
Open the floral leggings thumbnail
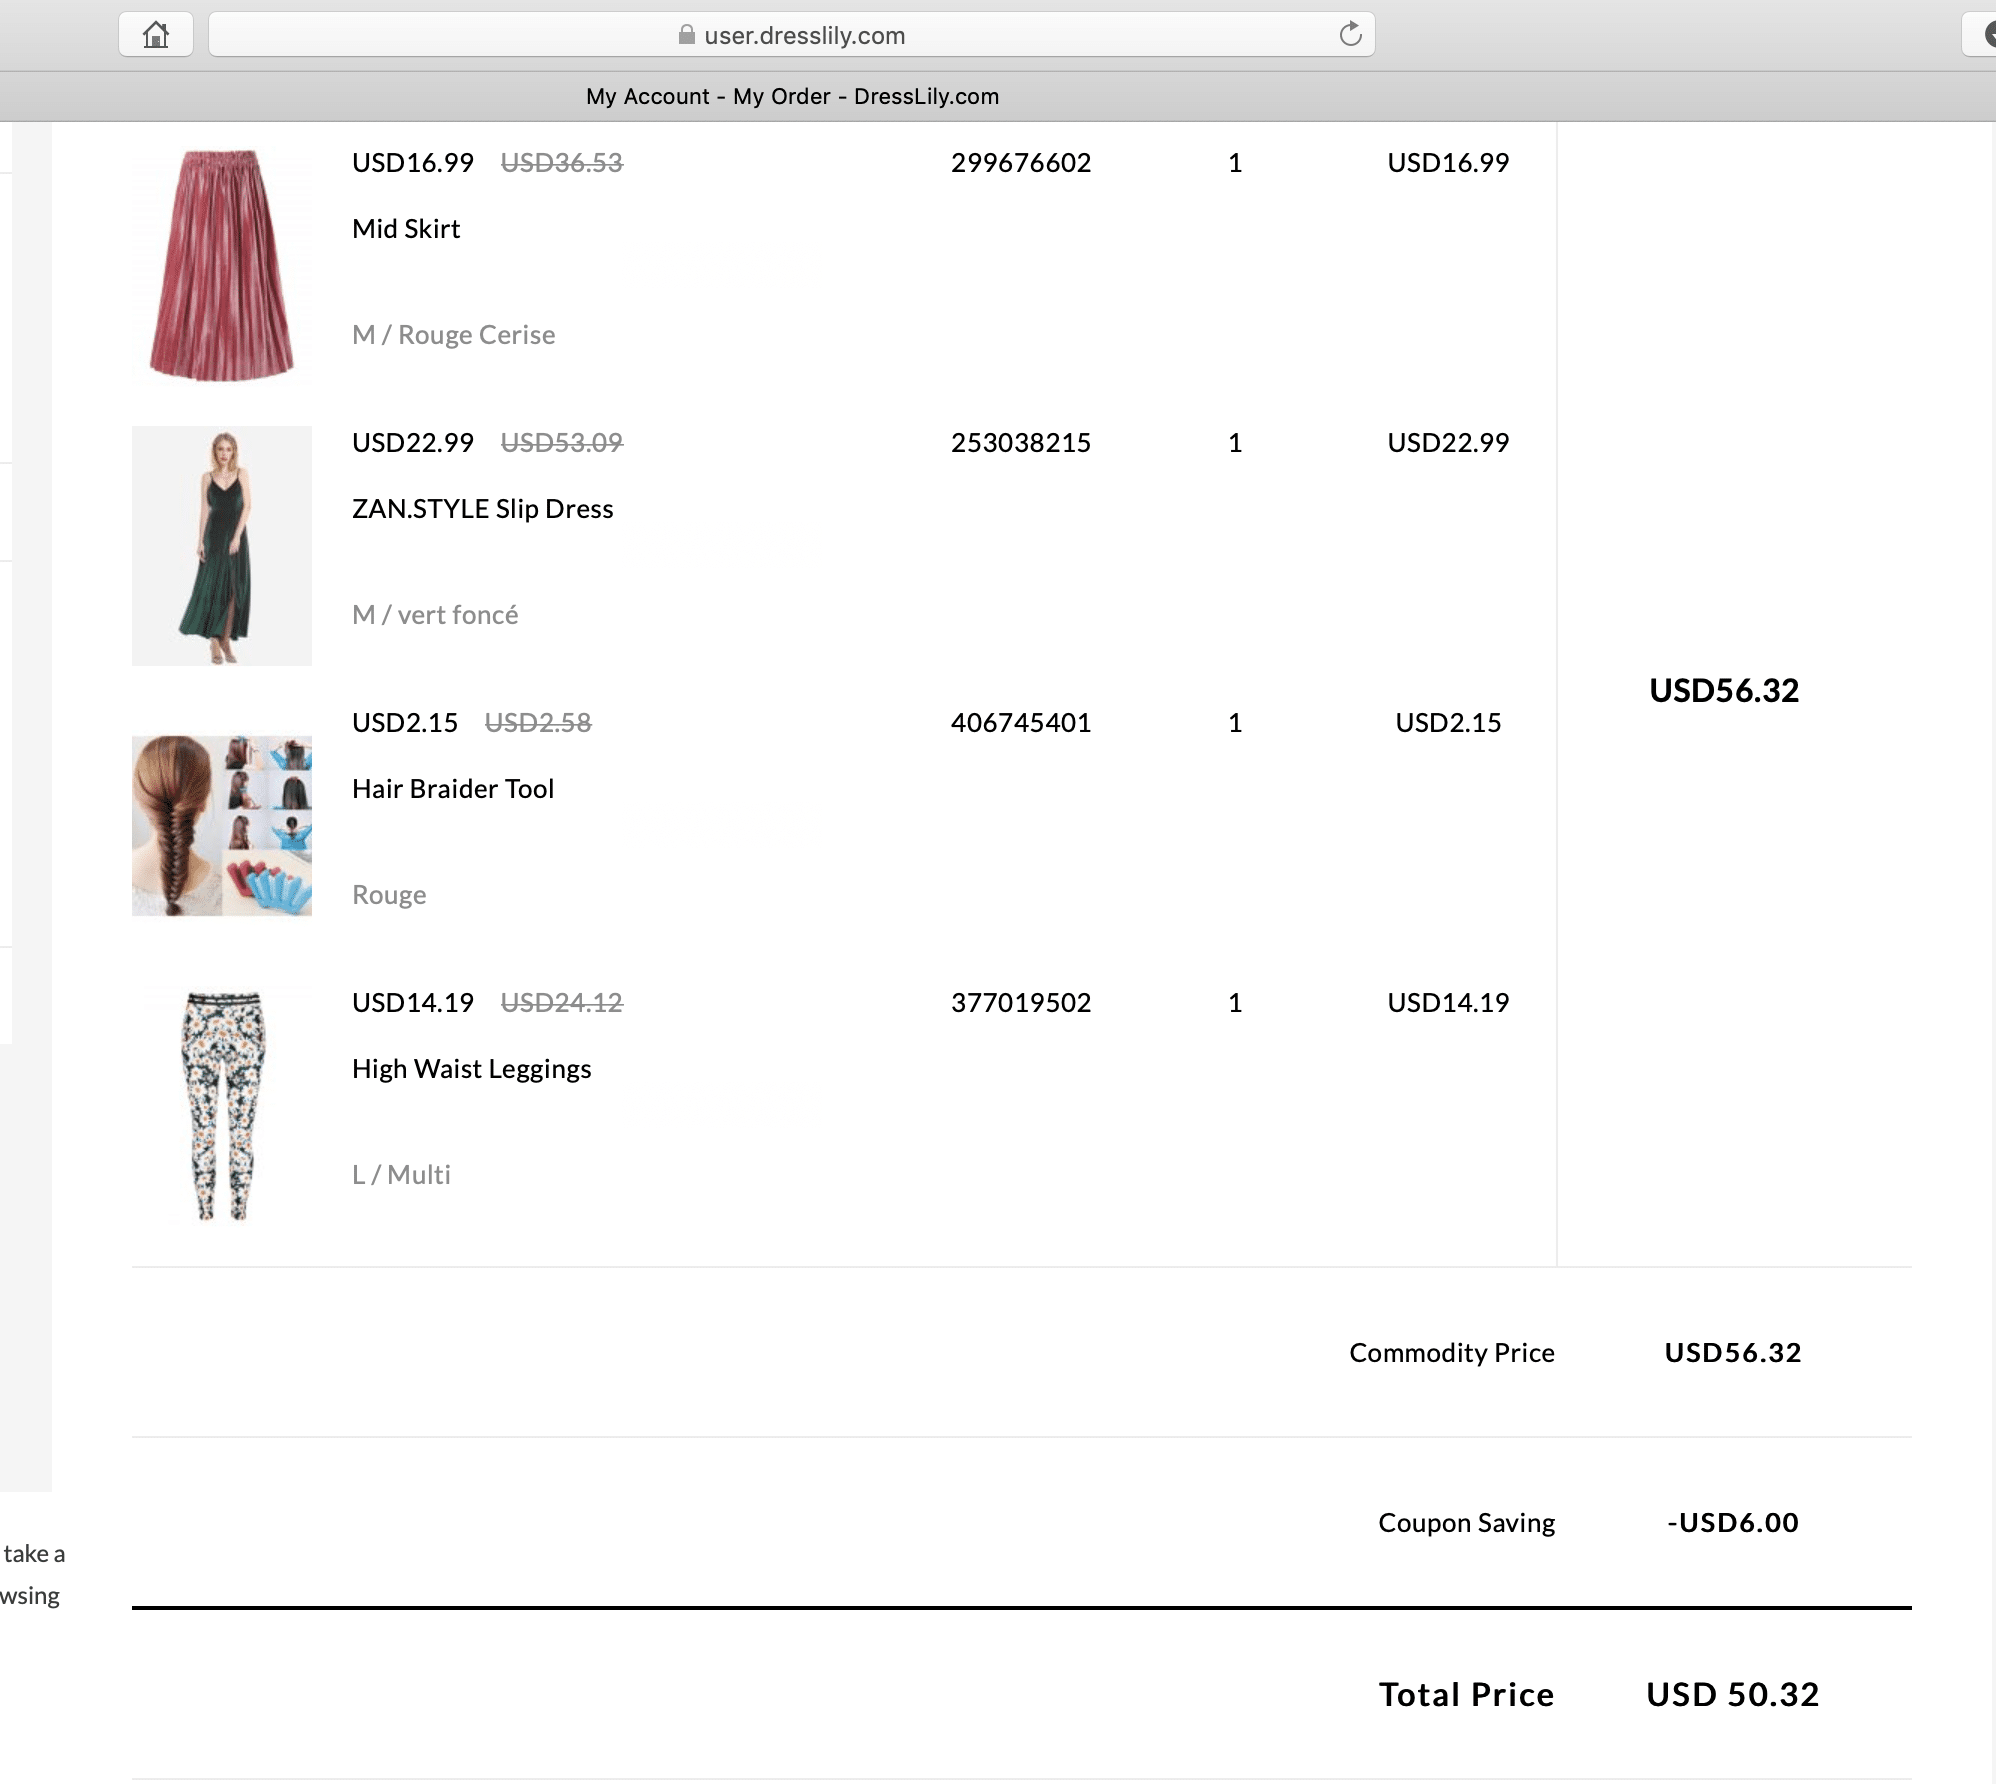(221, 1105)
